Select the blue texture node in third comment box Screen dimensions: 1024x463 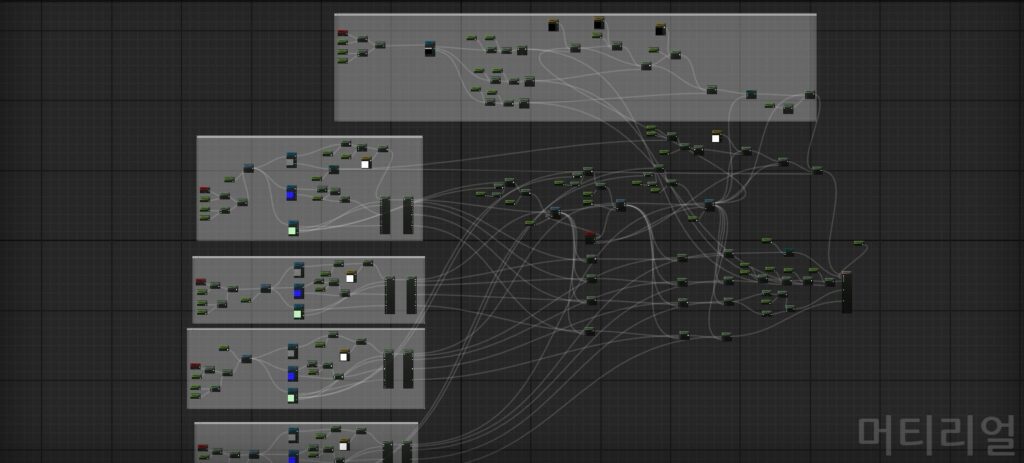tap(298, 291)
